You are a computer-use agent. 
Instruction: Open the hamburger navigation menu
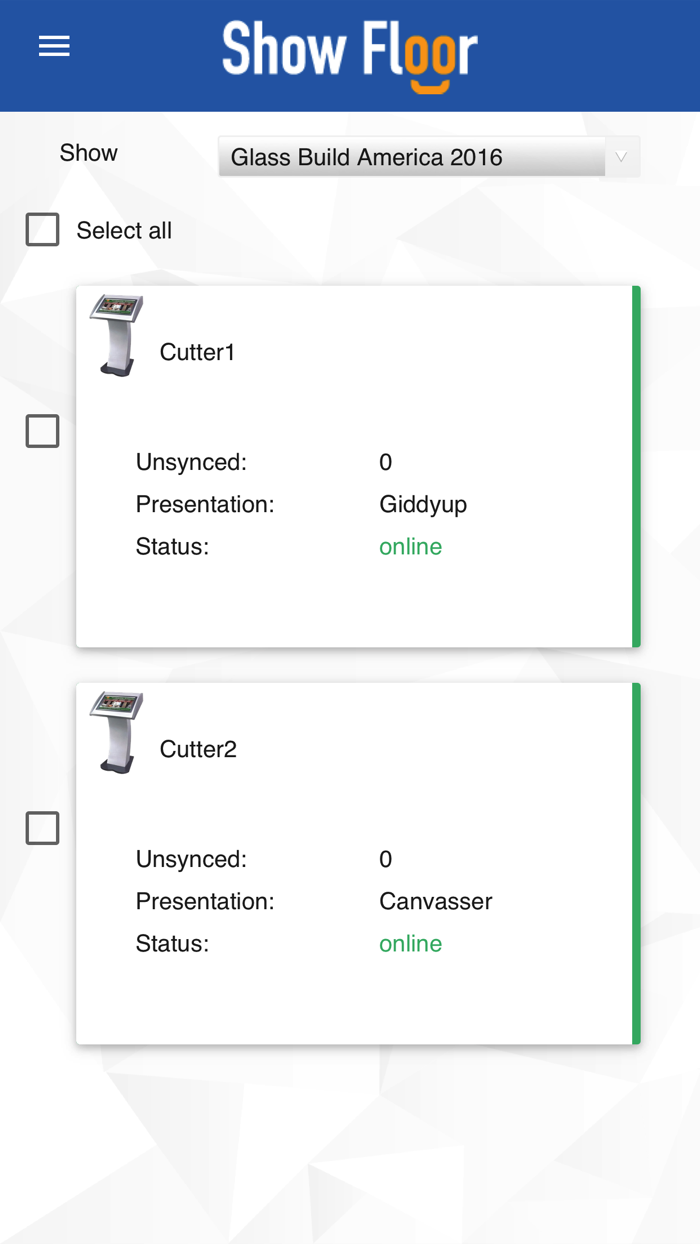pos(54,46)
